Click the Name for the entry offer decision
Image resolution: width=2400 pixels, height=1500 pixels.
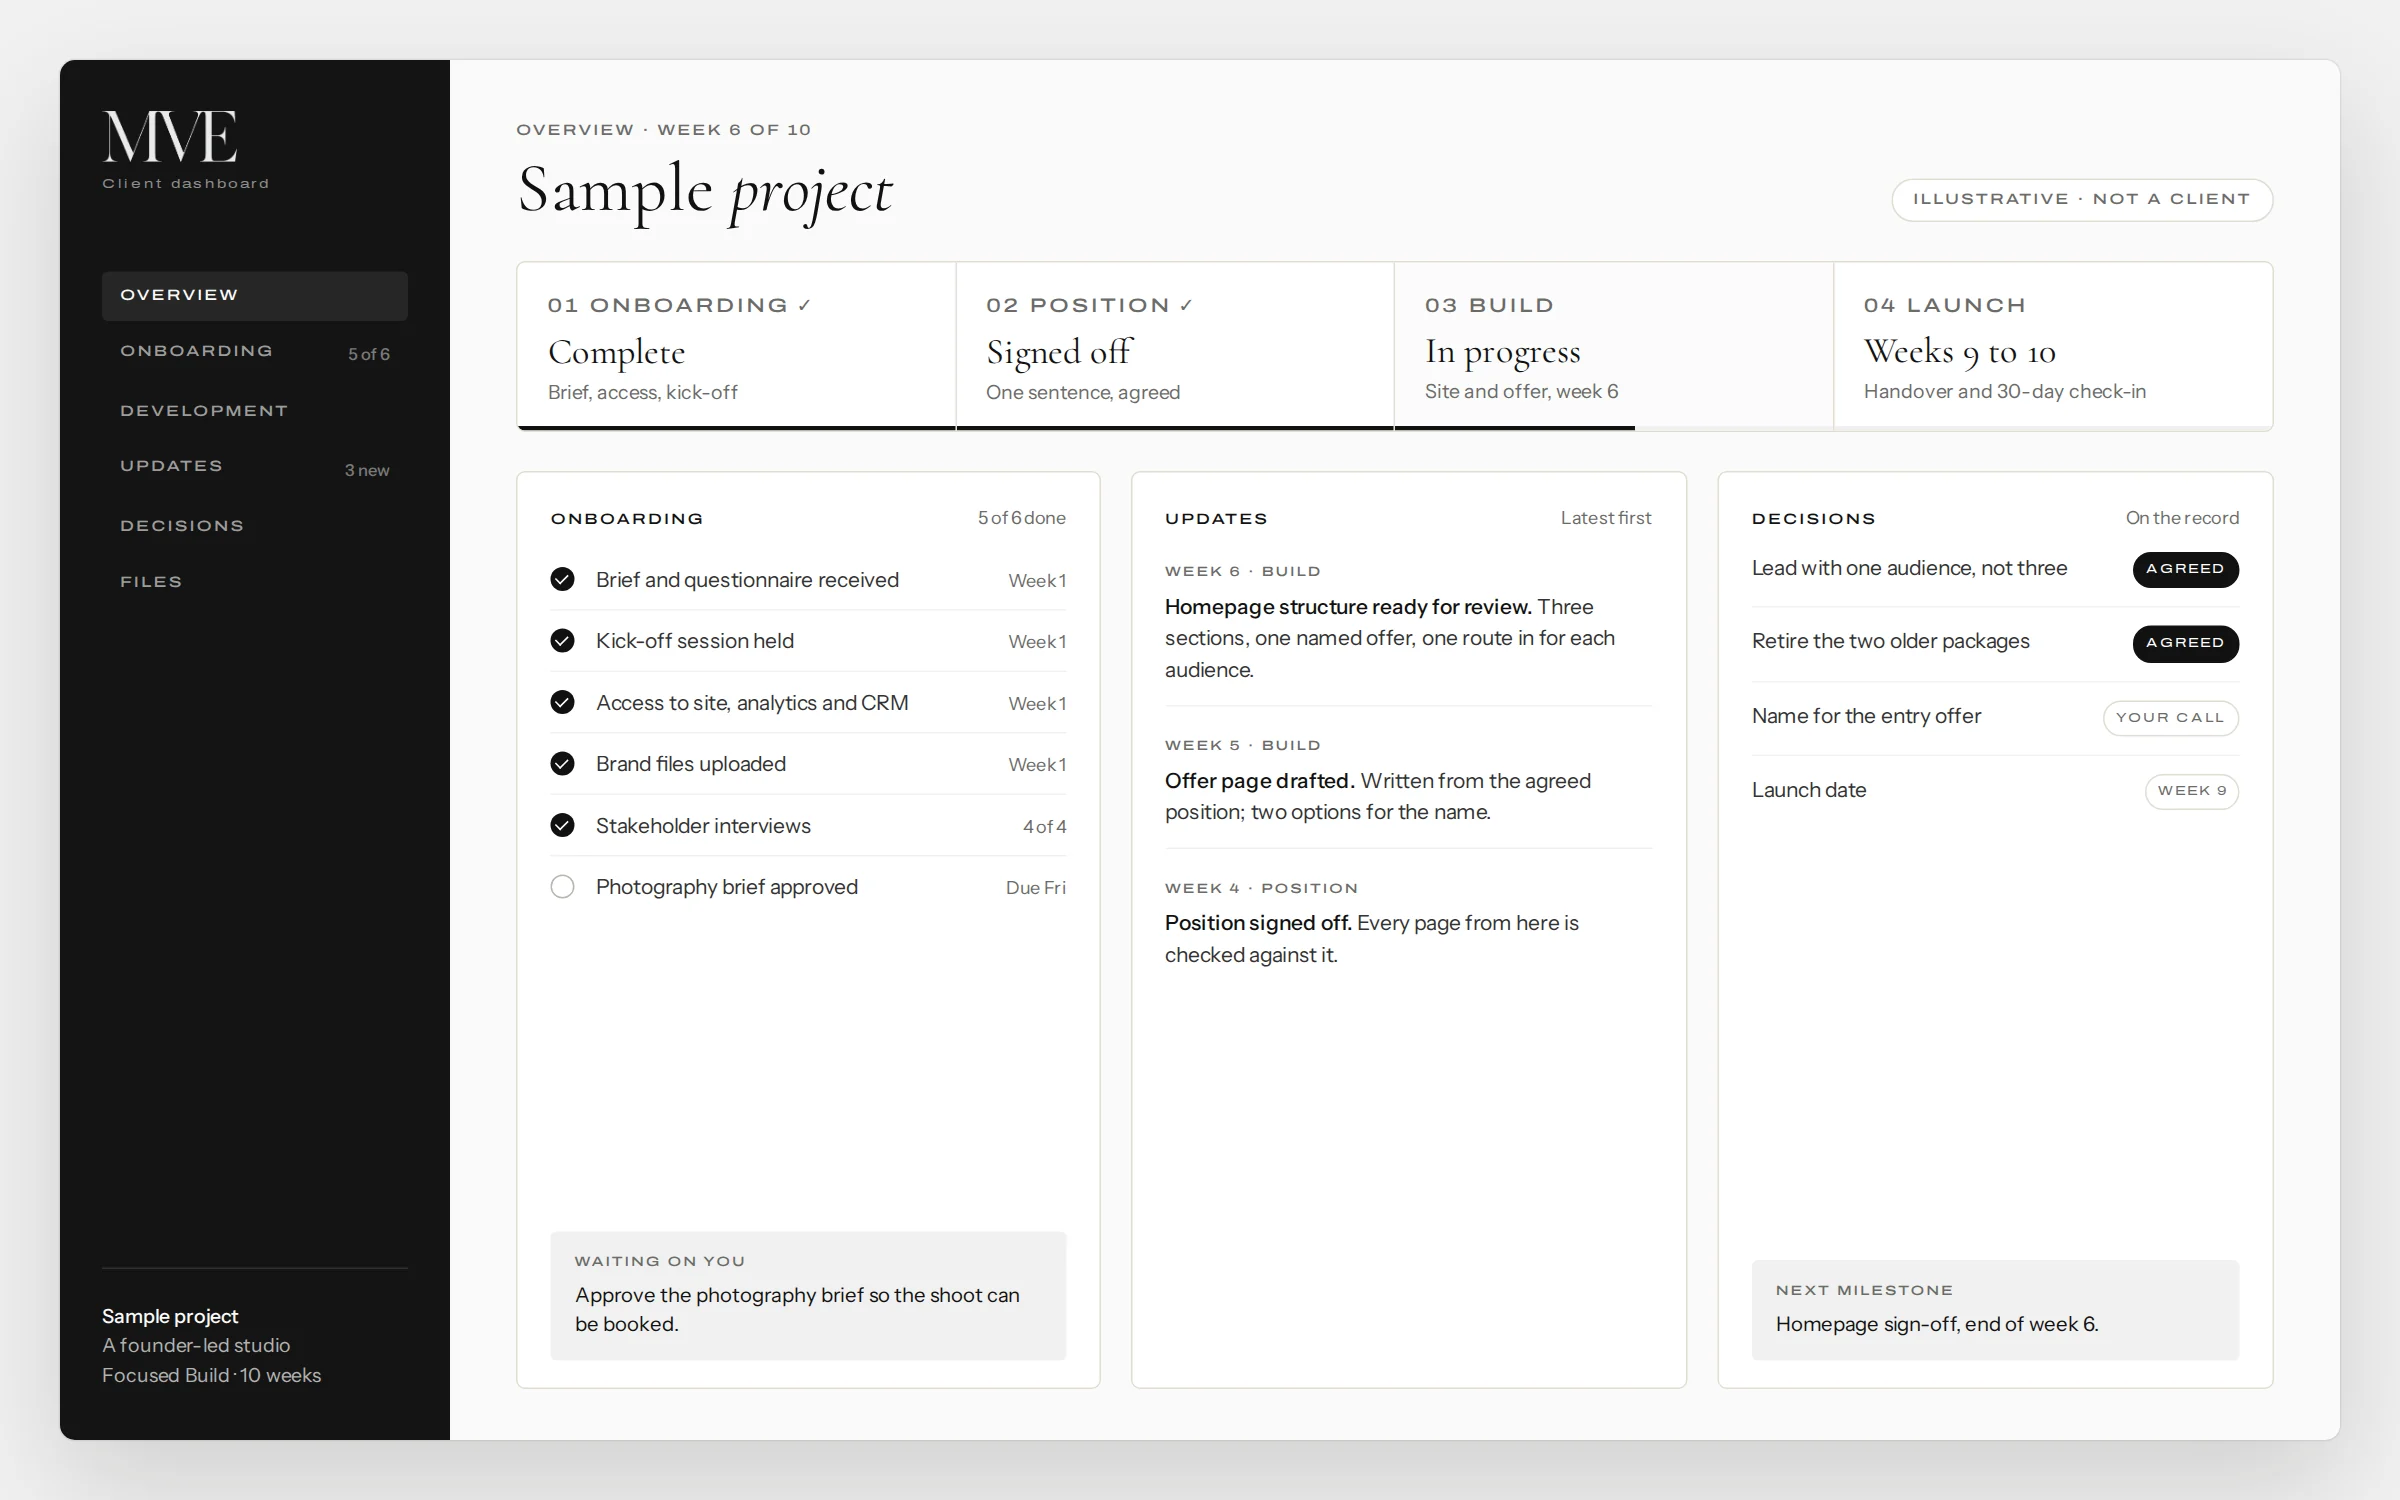[x=1866, y=716]
